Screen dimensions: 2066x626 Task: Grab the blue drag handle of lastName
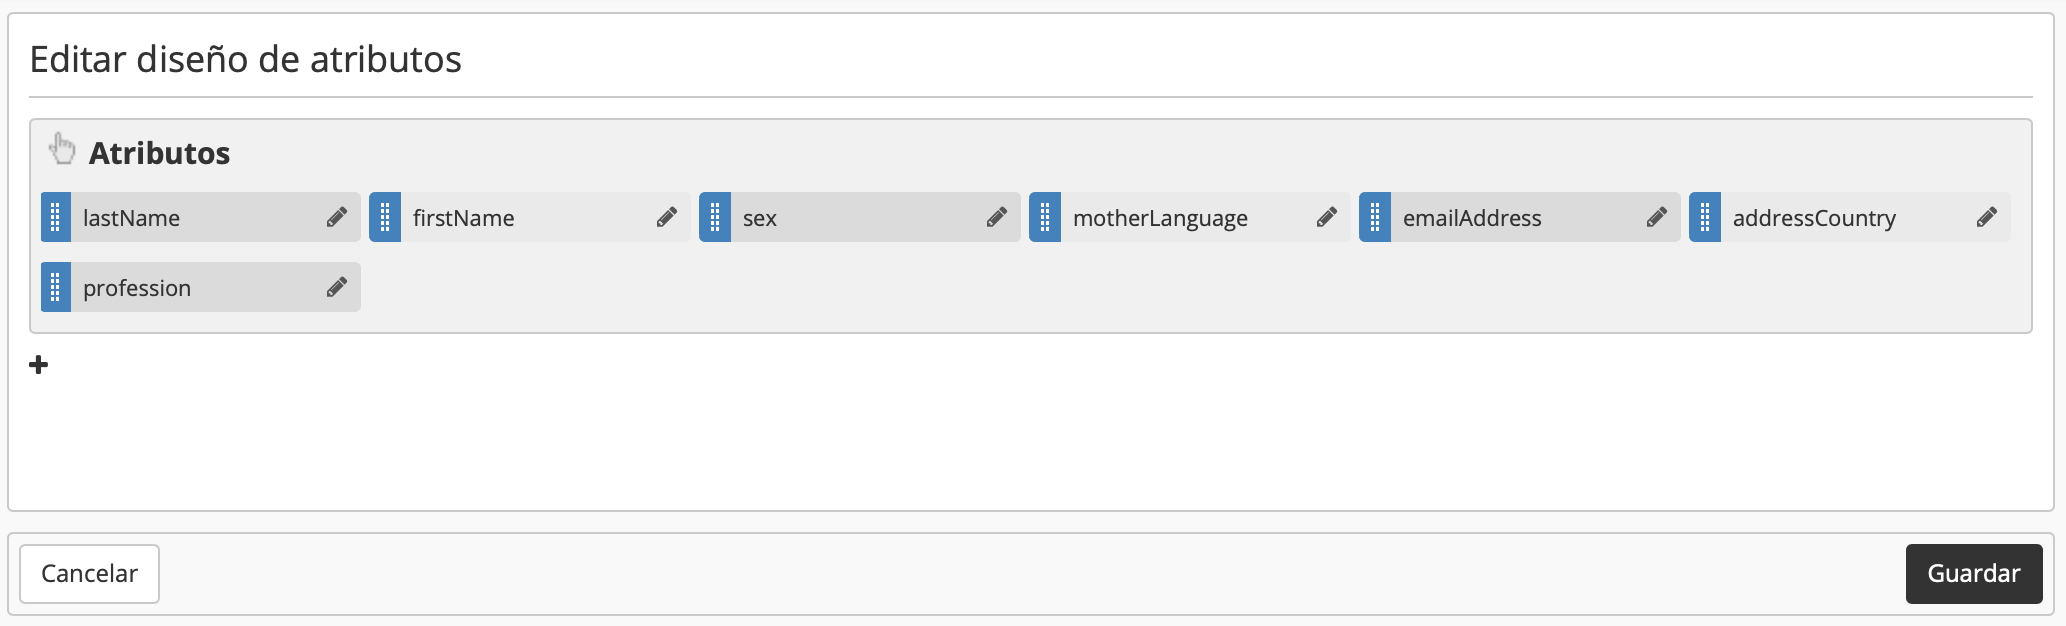[x=56, y=217]
